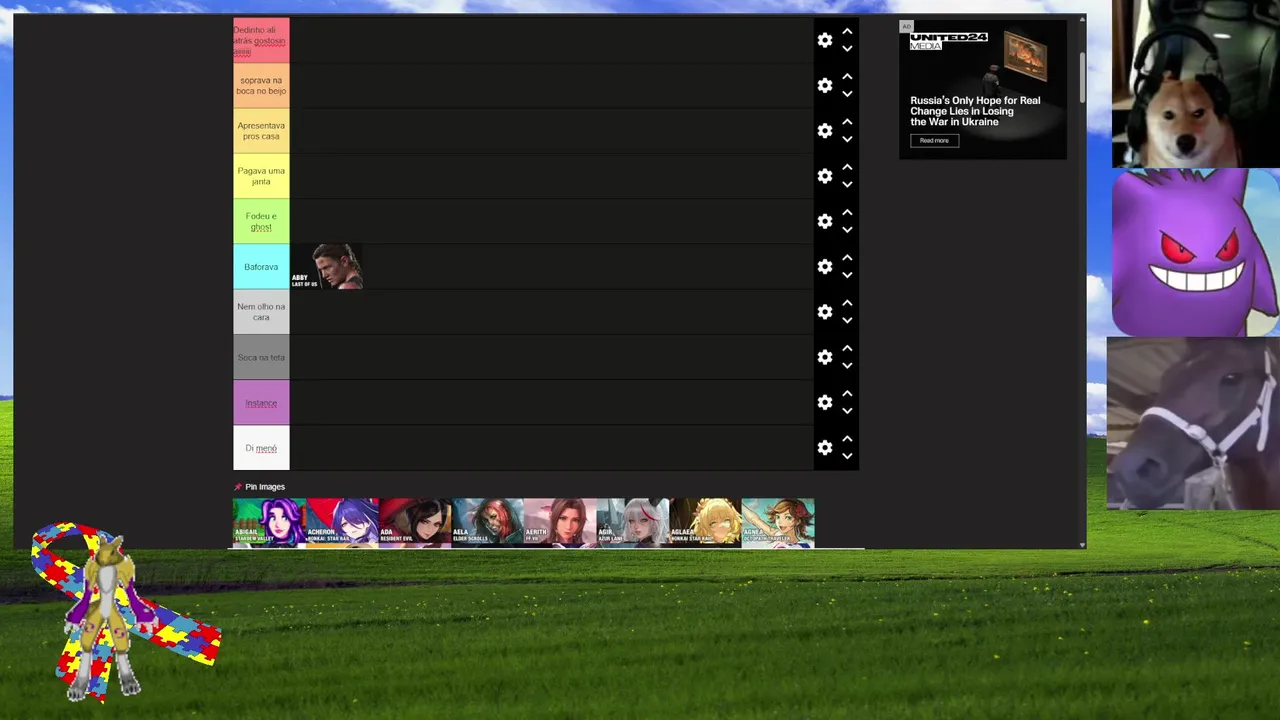Pick the Acheron Honkai Star Rail card
Viewport: 1280px width, 720px height.
(342, 522)
